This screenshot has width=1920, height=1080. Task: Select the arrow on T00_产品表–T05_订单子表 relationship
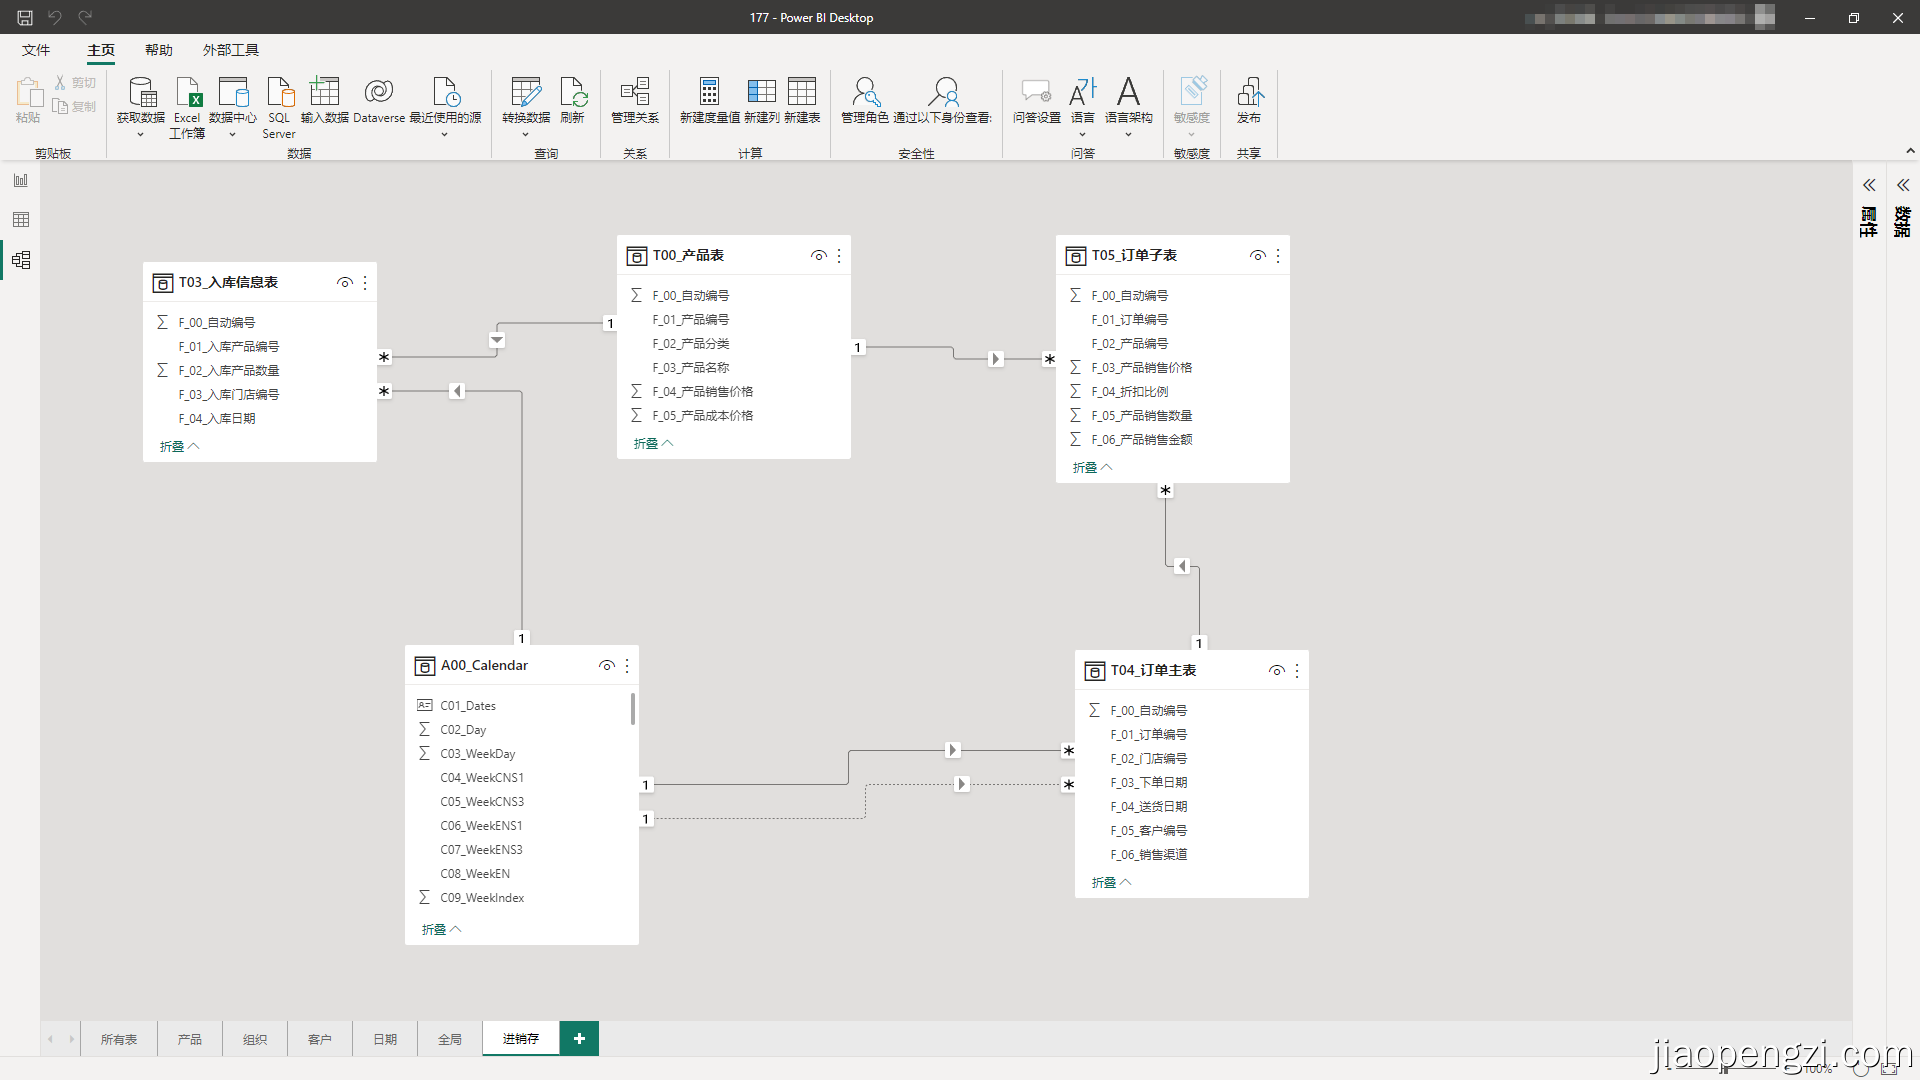tap(995, 359)
